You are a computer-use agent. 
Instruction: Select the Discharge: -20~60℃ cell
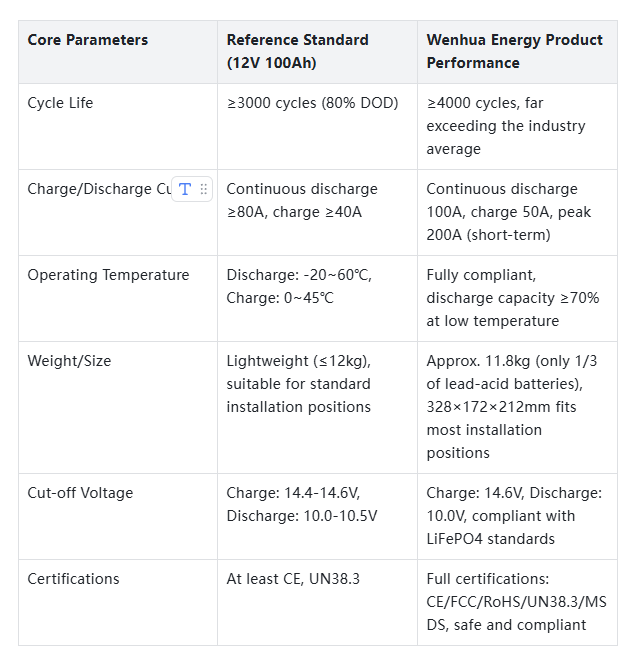click(x=299, y=286)
